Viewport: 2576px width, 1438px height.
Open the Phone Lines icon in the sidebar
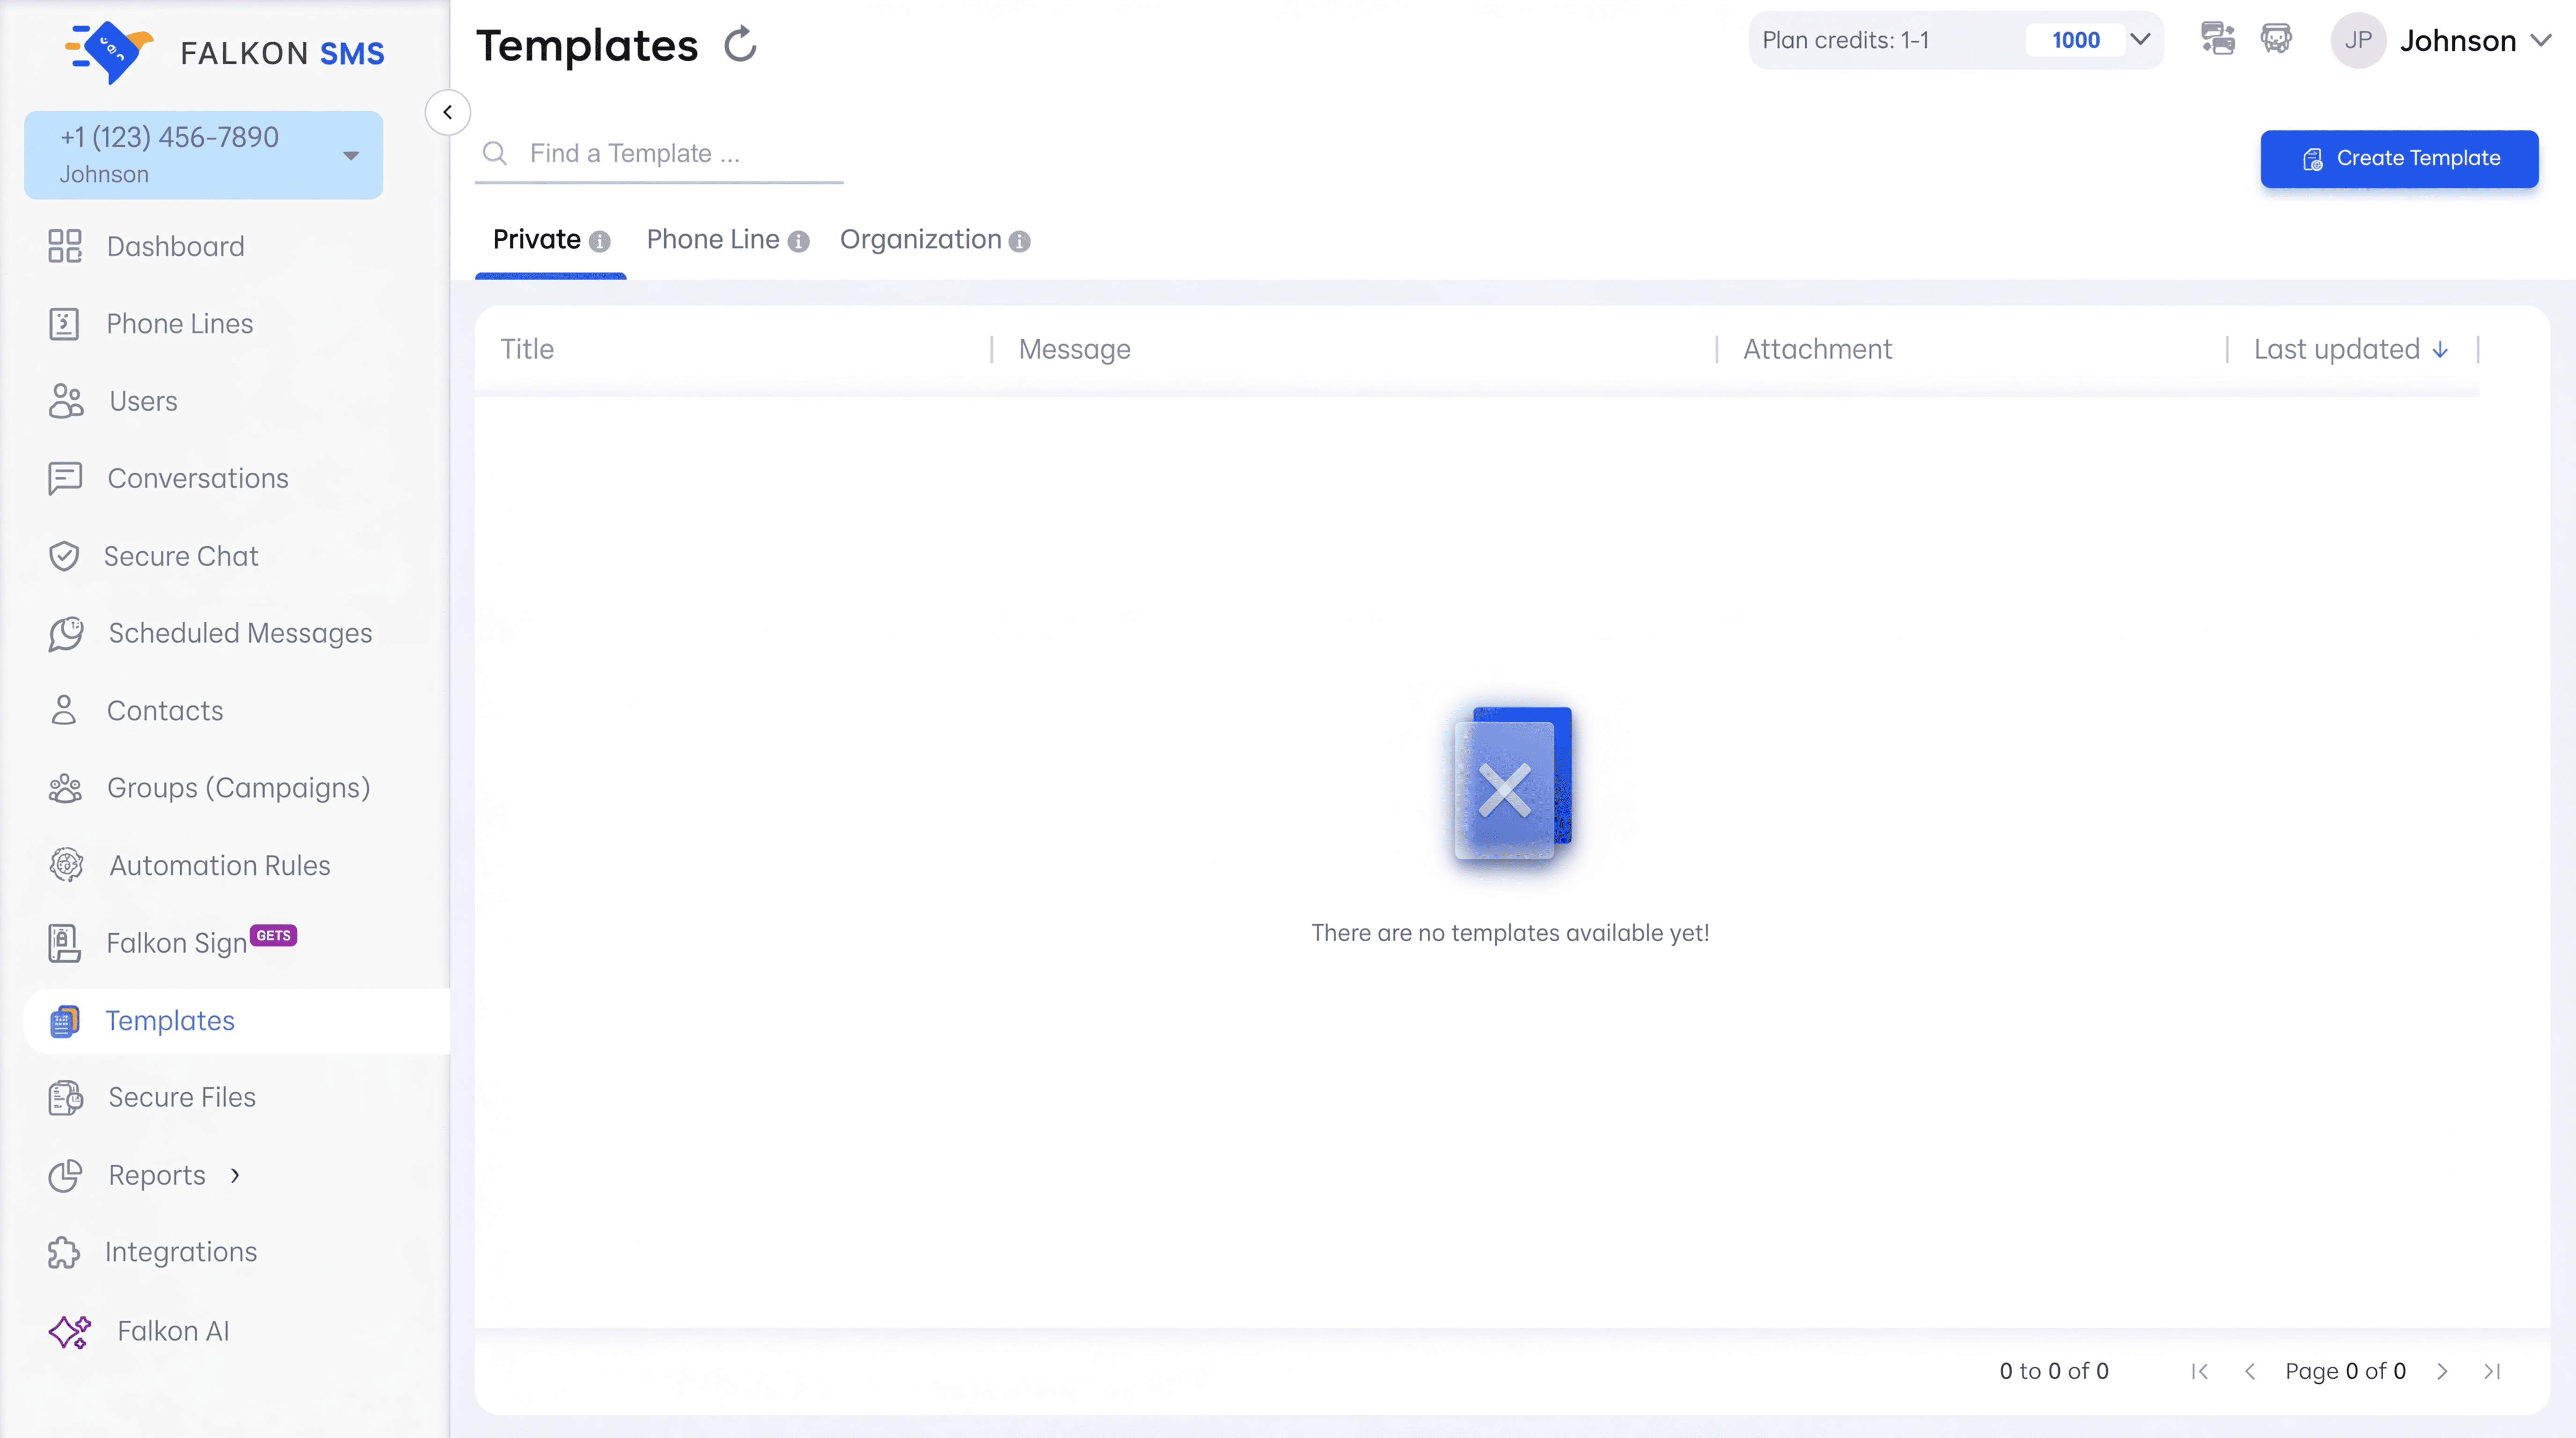coord(65,324)
